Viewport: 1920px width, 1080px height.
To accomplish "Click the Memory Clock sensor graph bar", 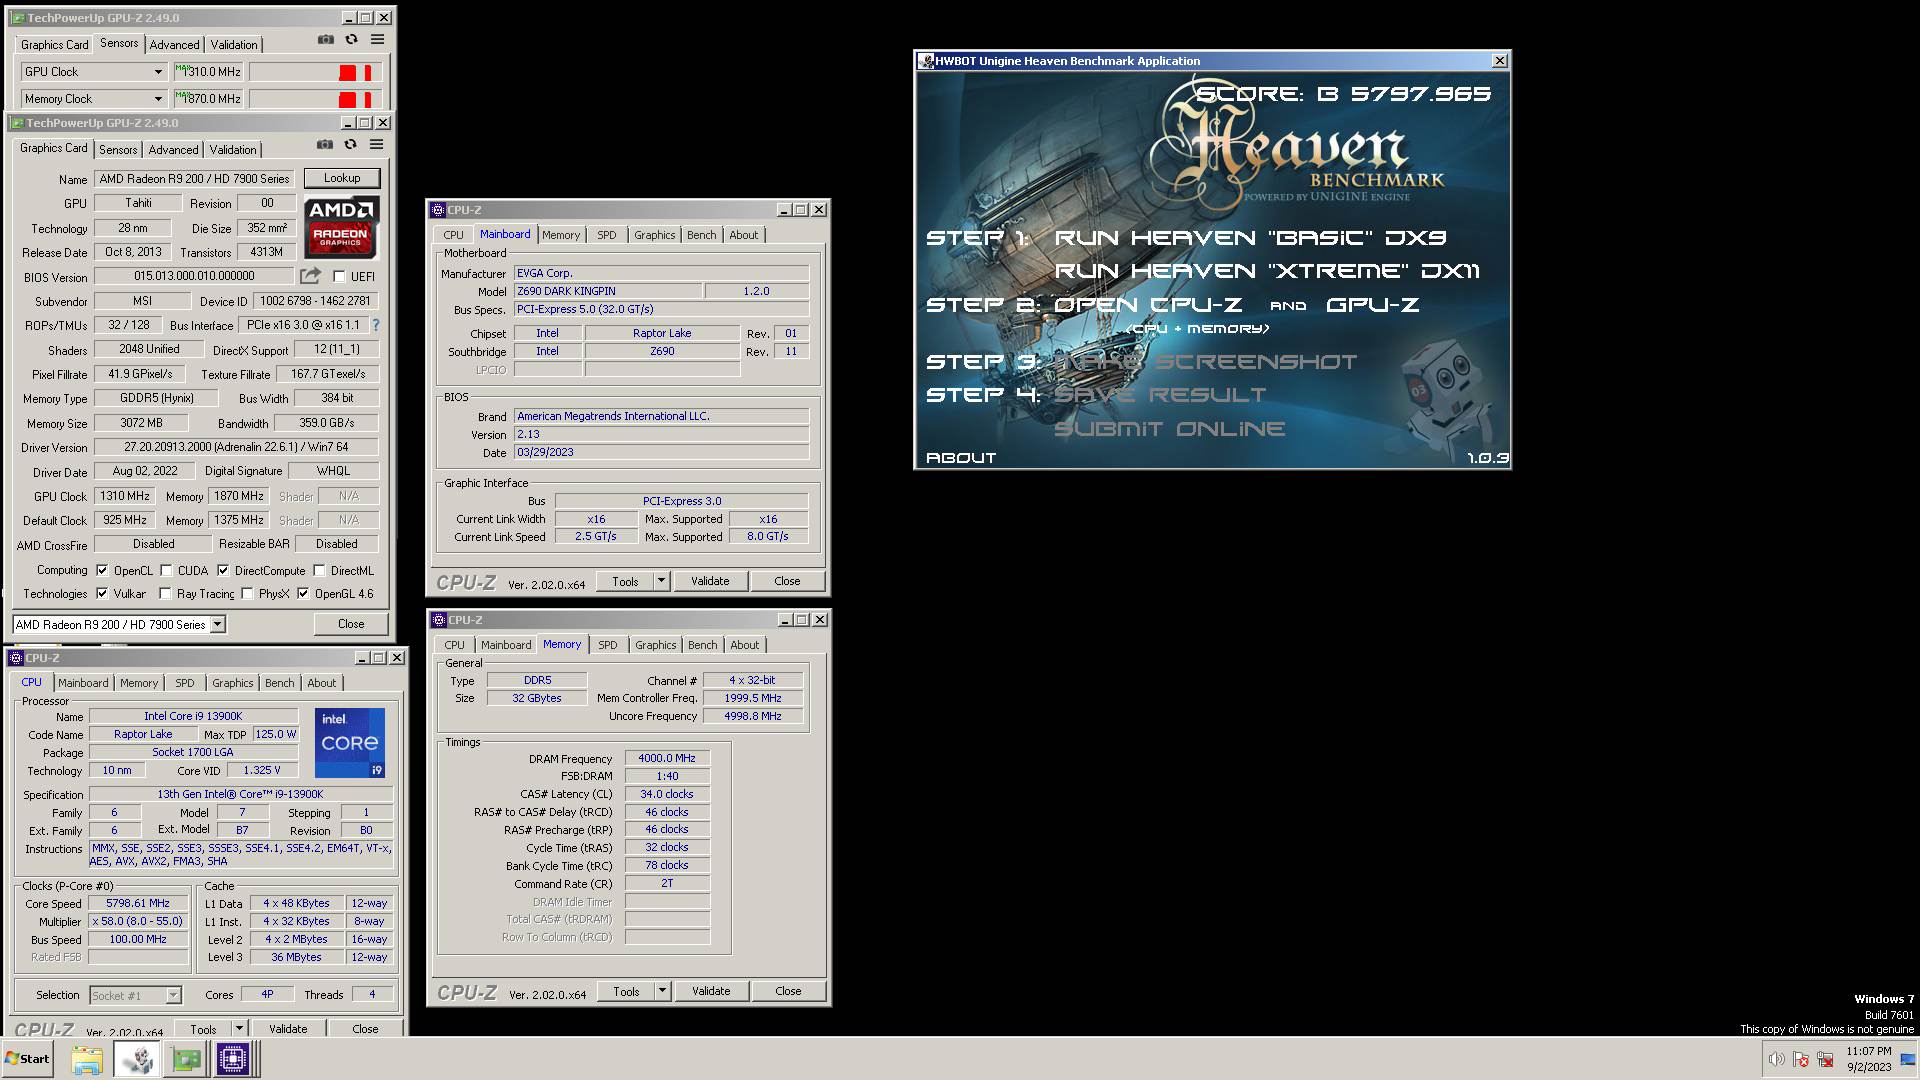I will click(x=314, y=99).
